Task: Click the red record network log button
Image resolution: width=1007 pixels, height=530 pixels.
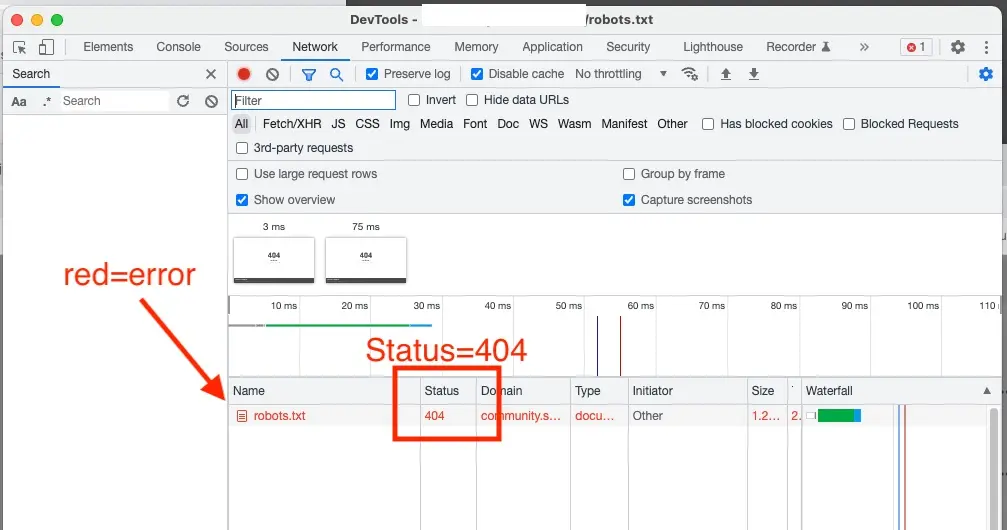Action: pos(244,74)
